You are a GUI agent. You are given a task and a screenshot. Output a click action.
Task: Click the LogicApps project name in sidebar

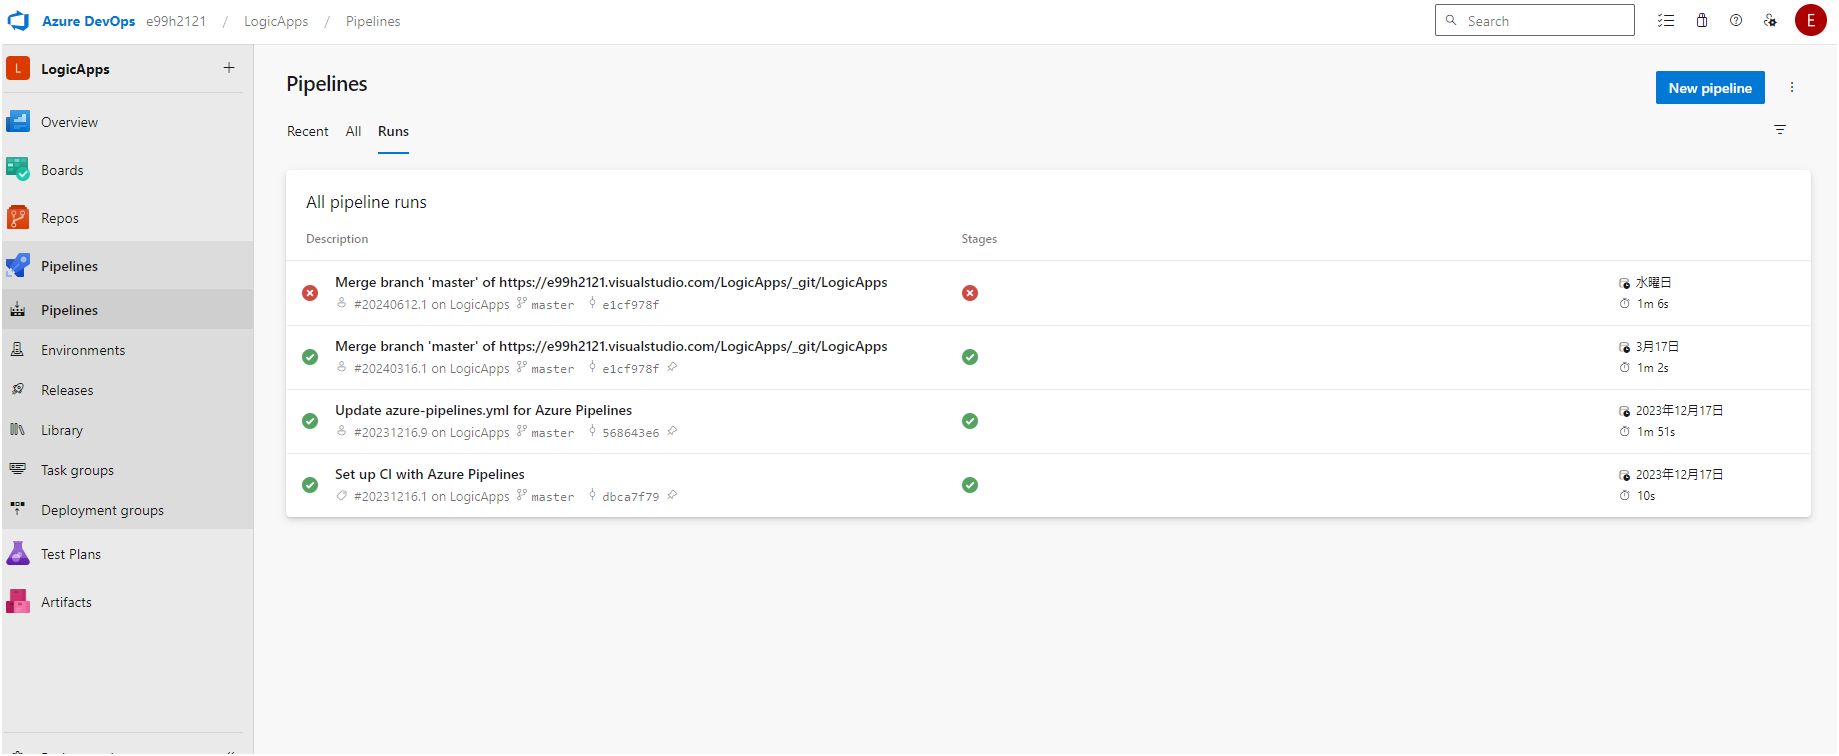tap(75, 69)
